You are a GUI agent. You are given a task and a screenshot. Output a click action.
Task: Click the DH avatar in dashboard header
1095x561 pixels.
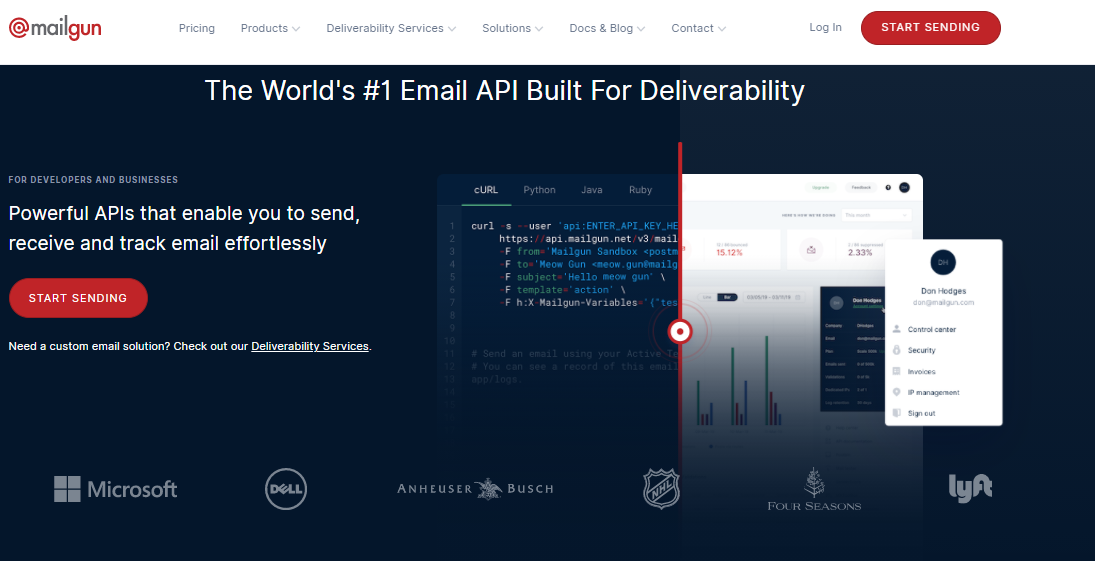tap(904, 187)
